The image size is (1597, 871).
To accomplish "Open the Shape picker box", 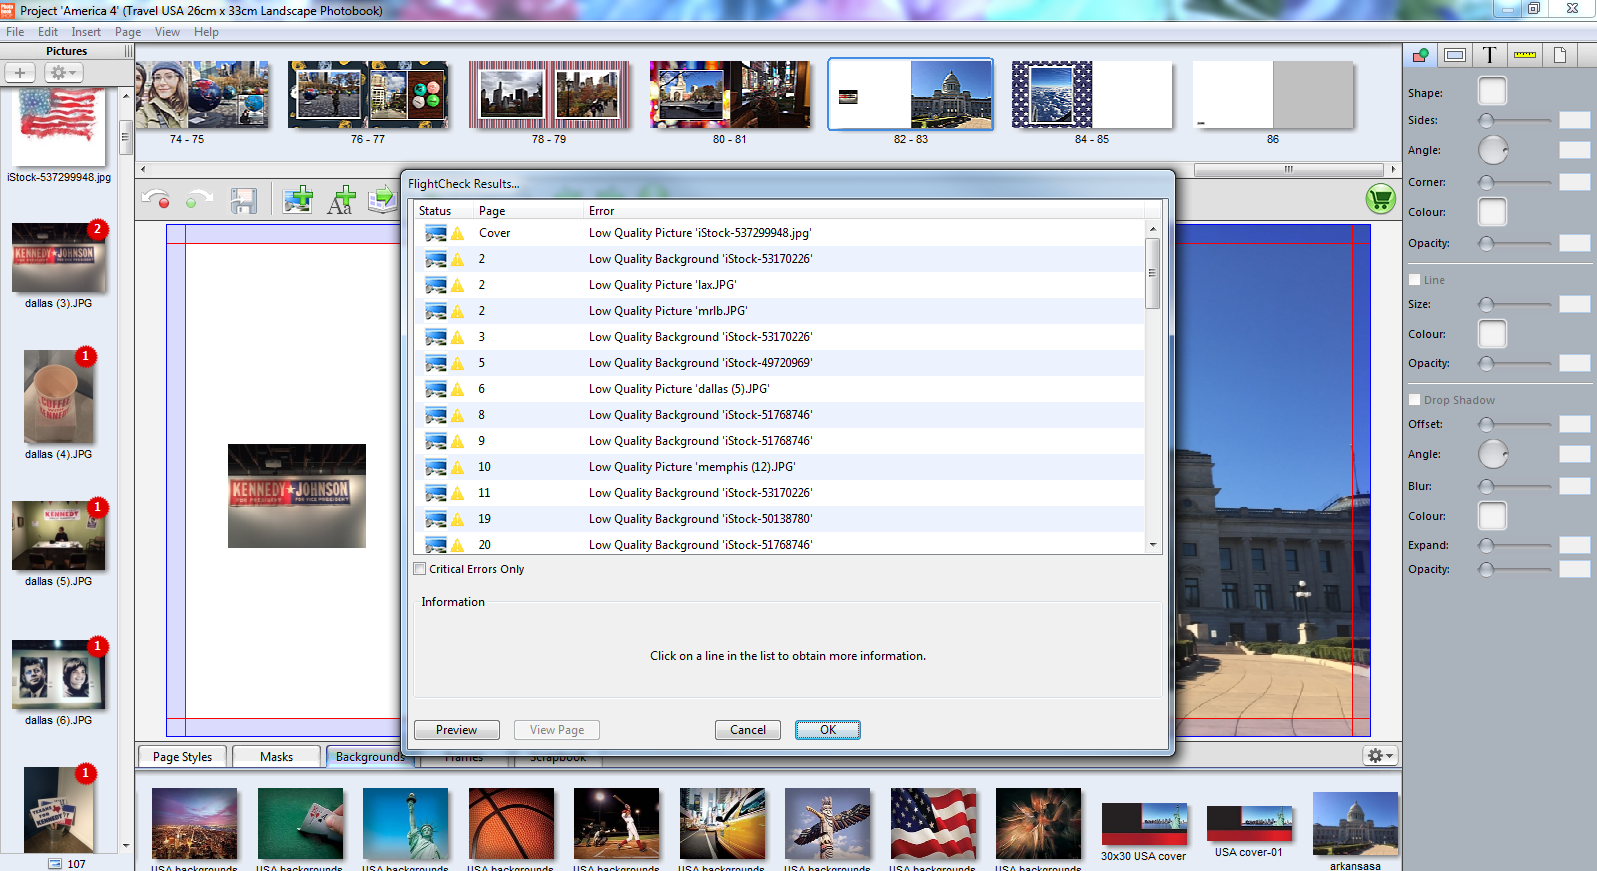I will tap(1492, 92).
